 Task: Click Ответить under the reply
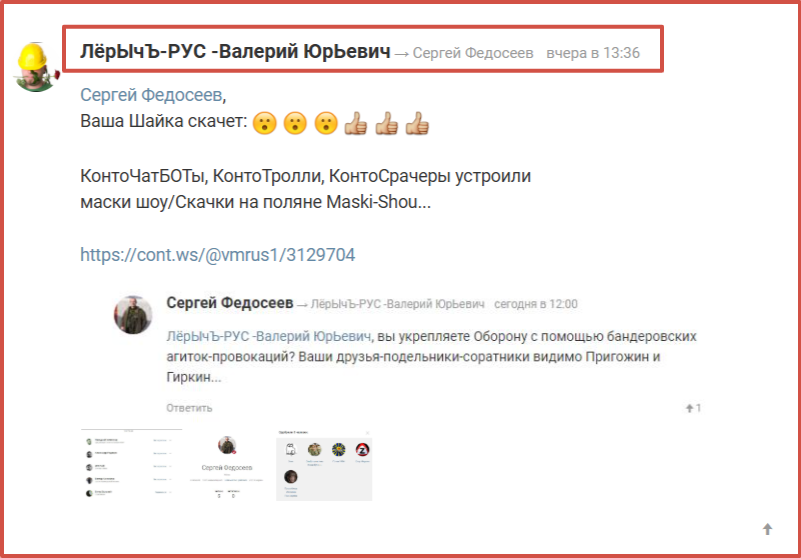pyautogui.click(x=189, y=408)
